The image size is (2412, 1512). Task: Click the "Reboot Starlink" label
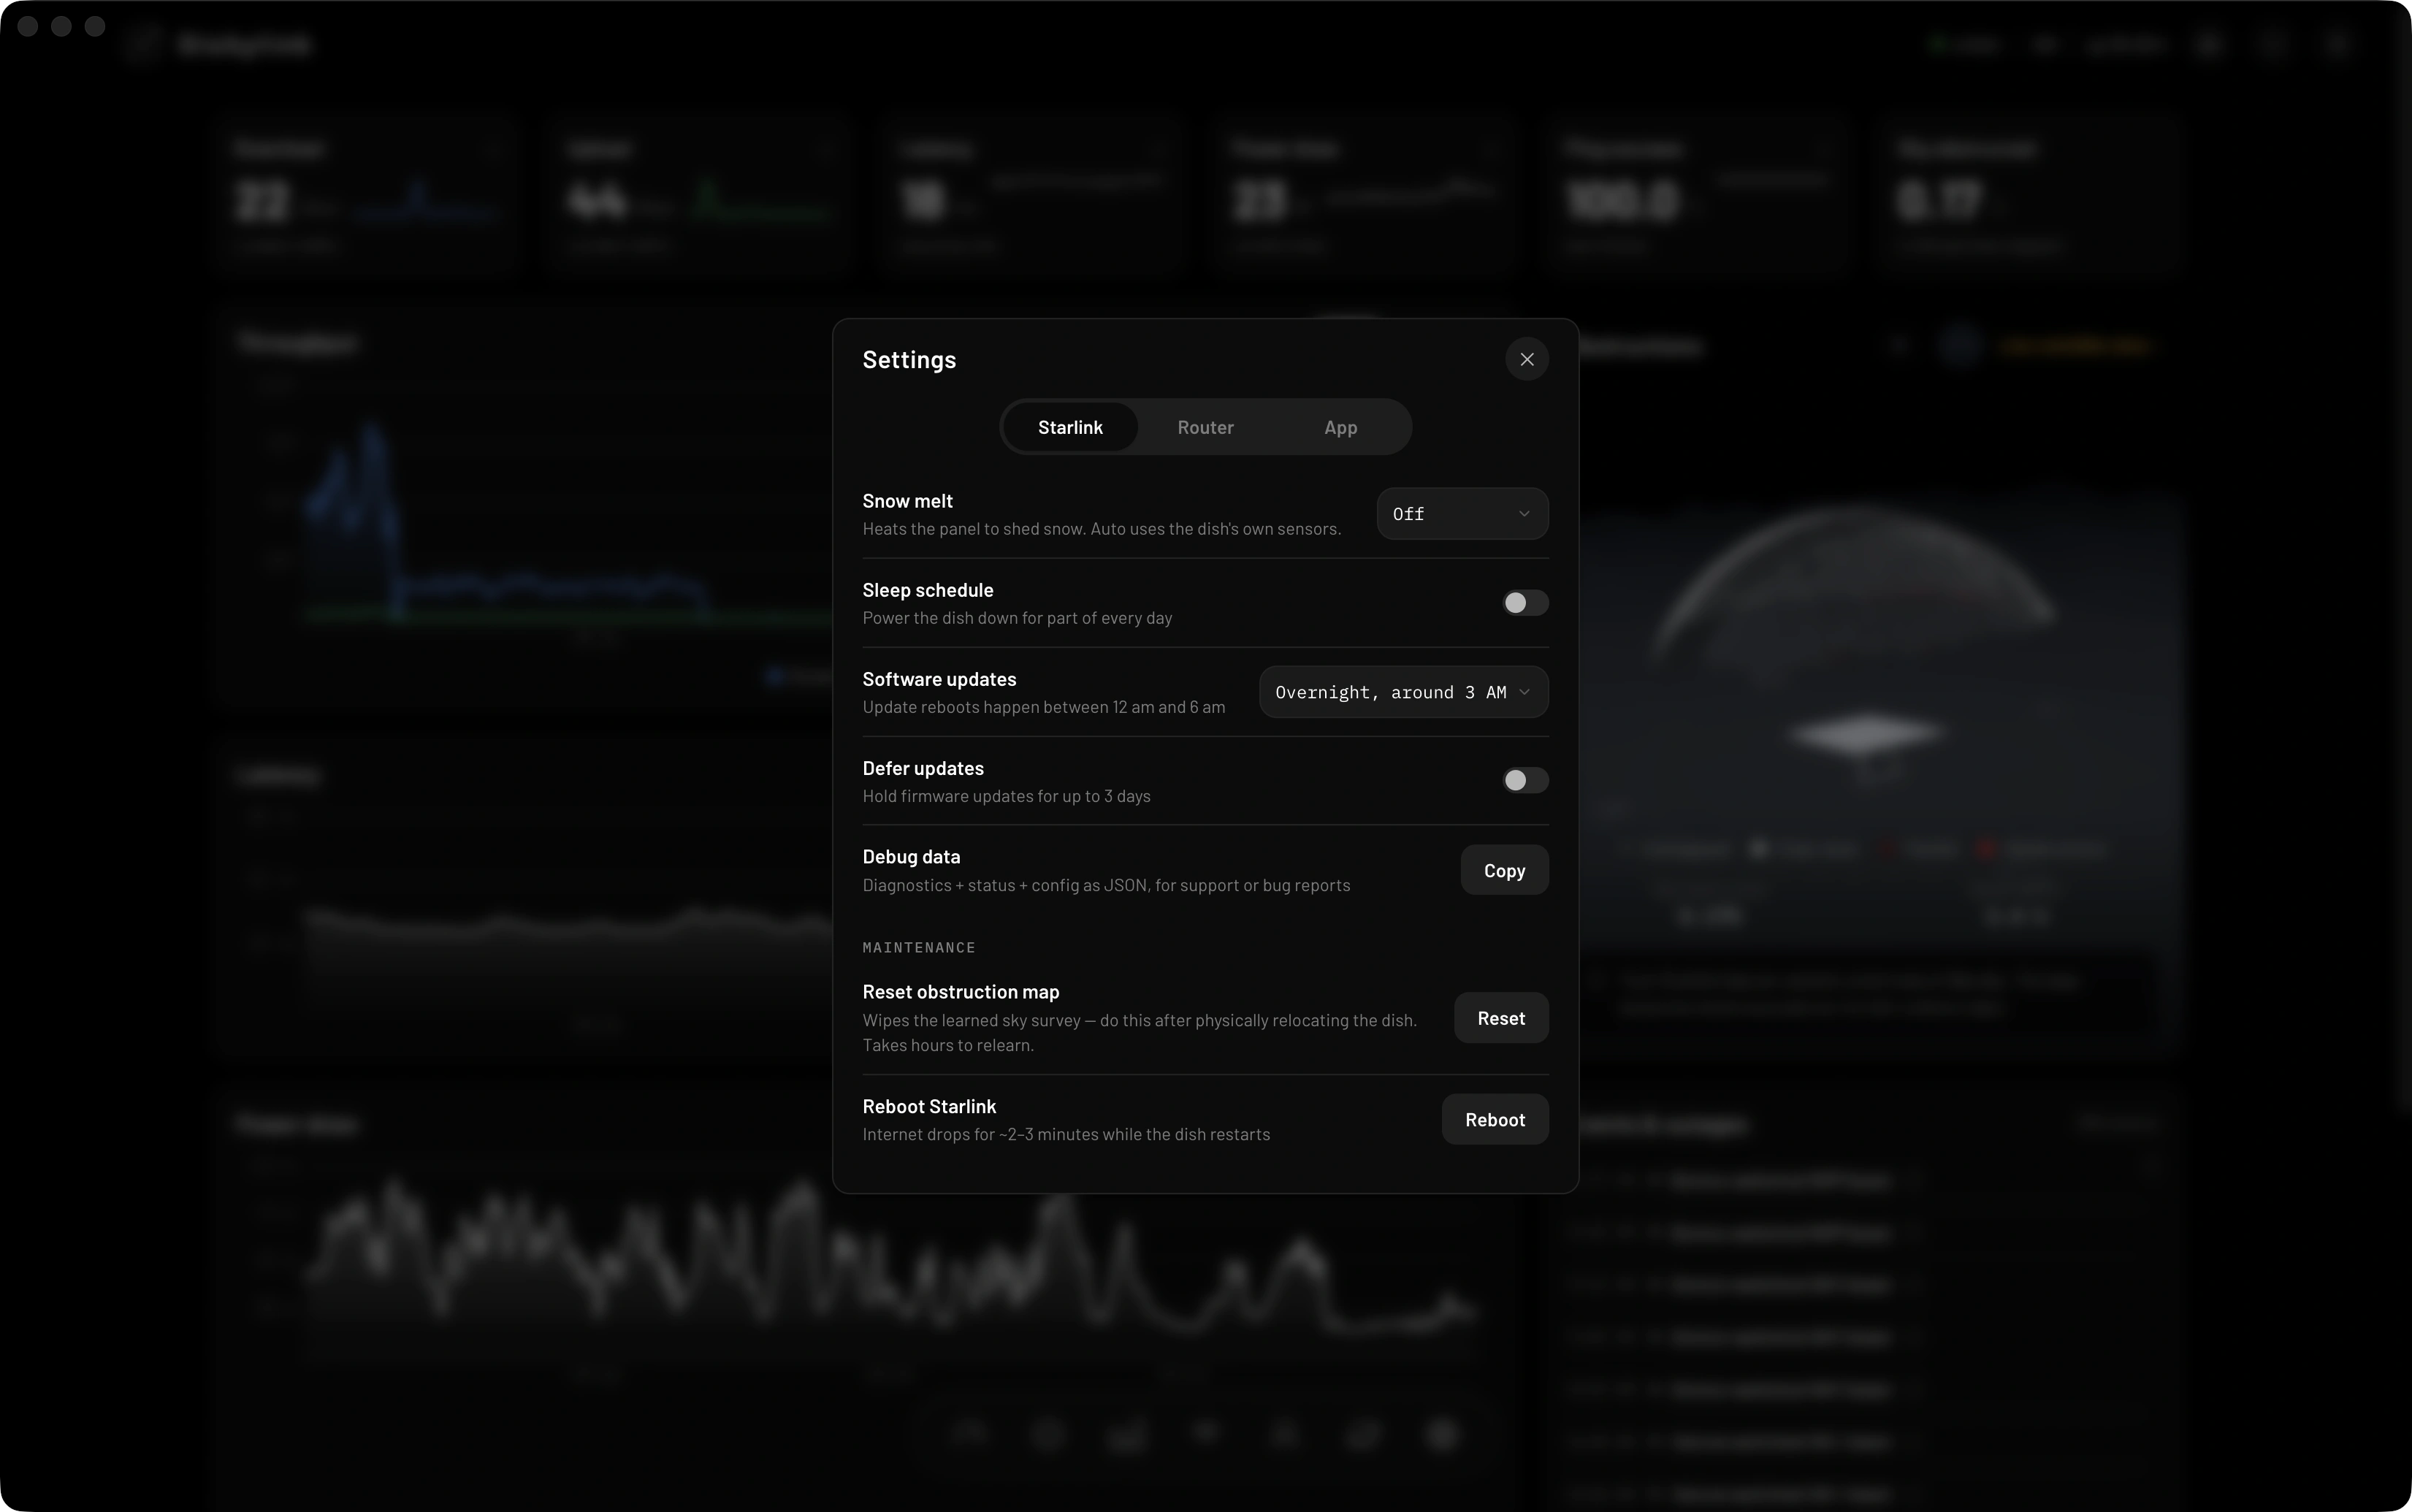(x=929, y=1106)
